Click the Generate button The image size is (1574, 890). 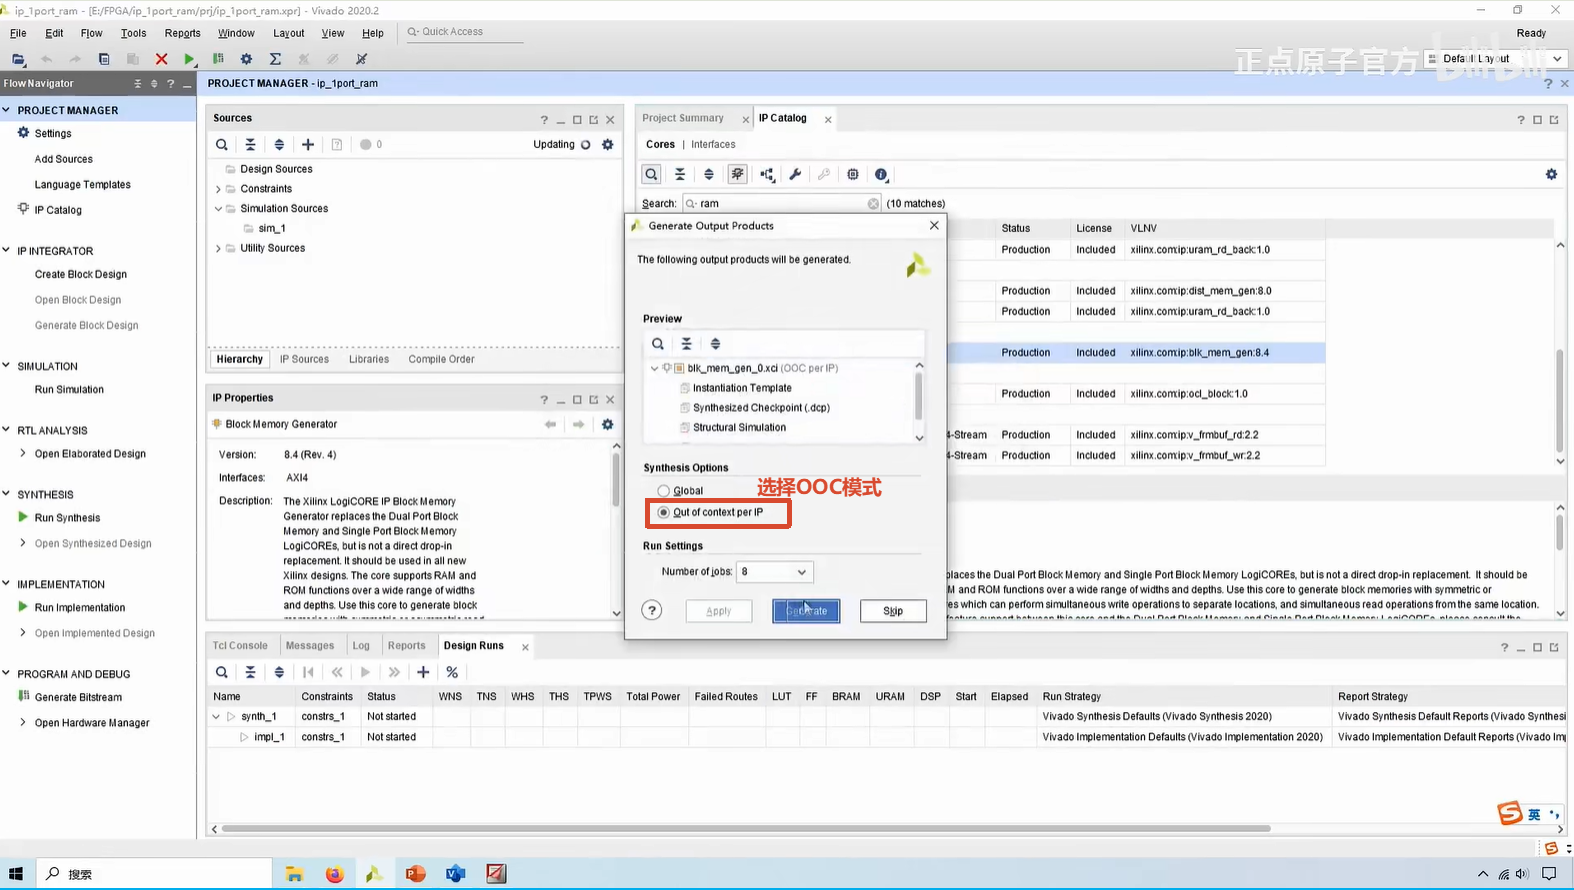tap(806, 611)
